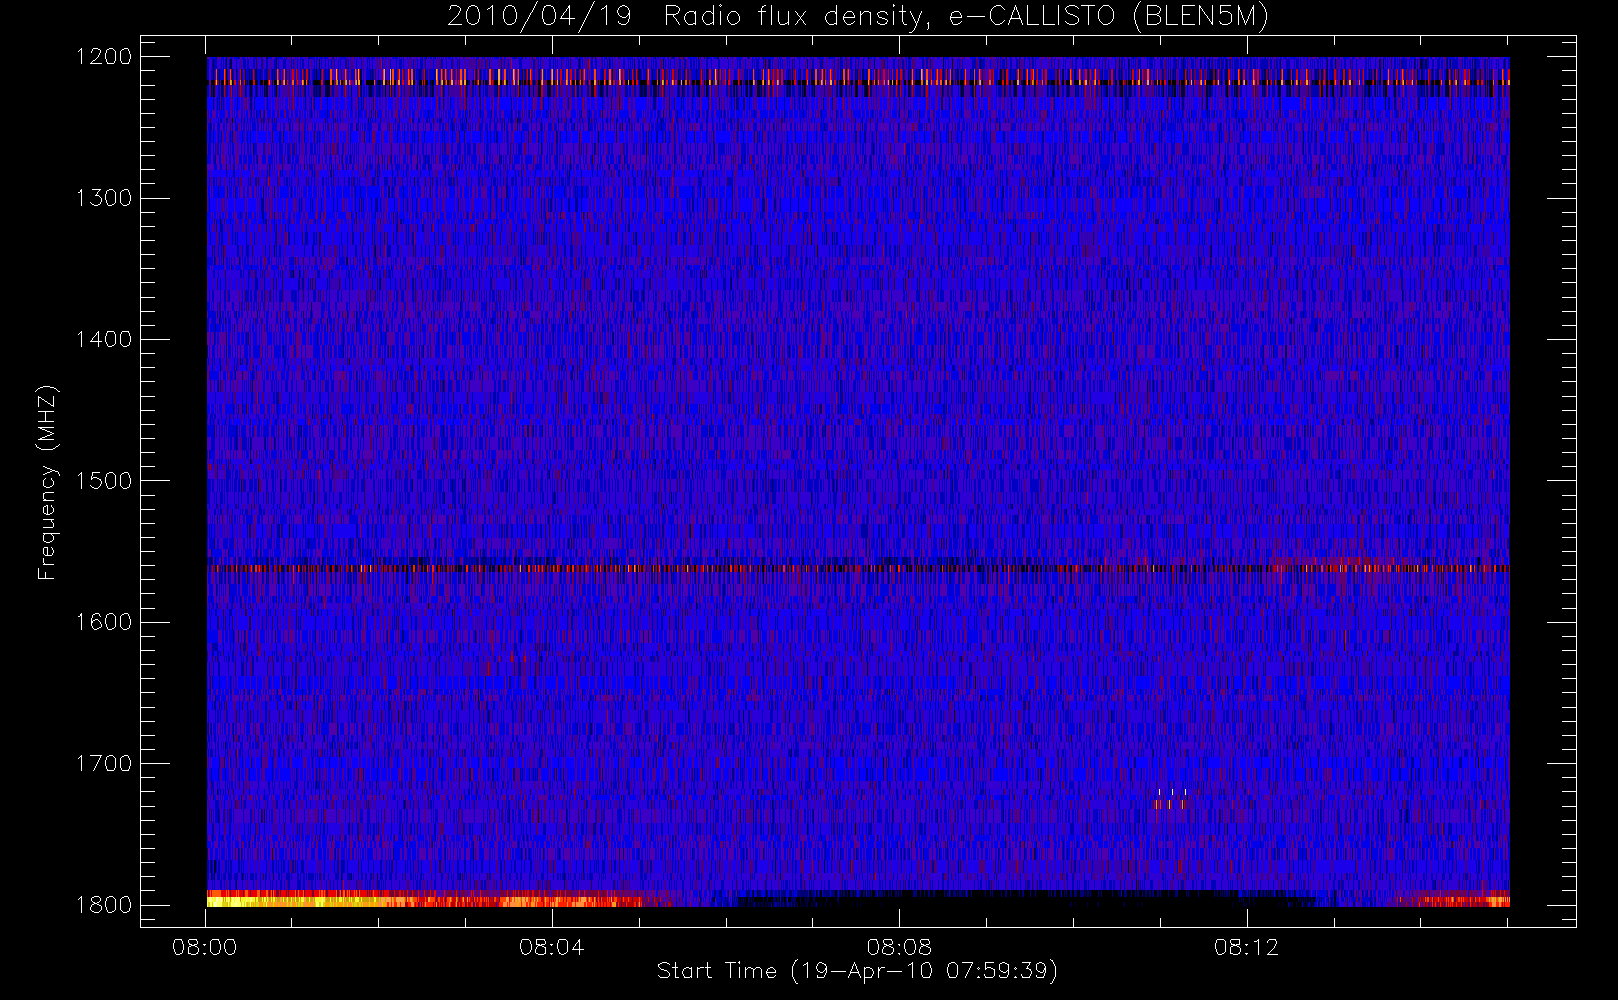Click the 1800 frequency tick label
1618x1000 pixels.
coord(104,905)
